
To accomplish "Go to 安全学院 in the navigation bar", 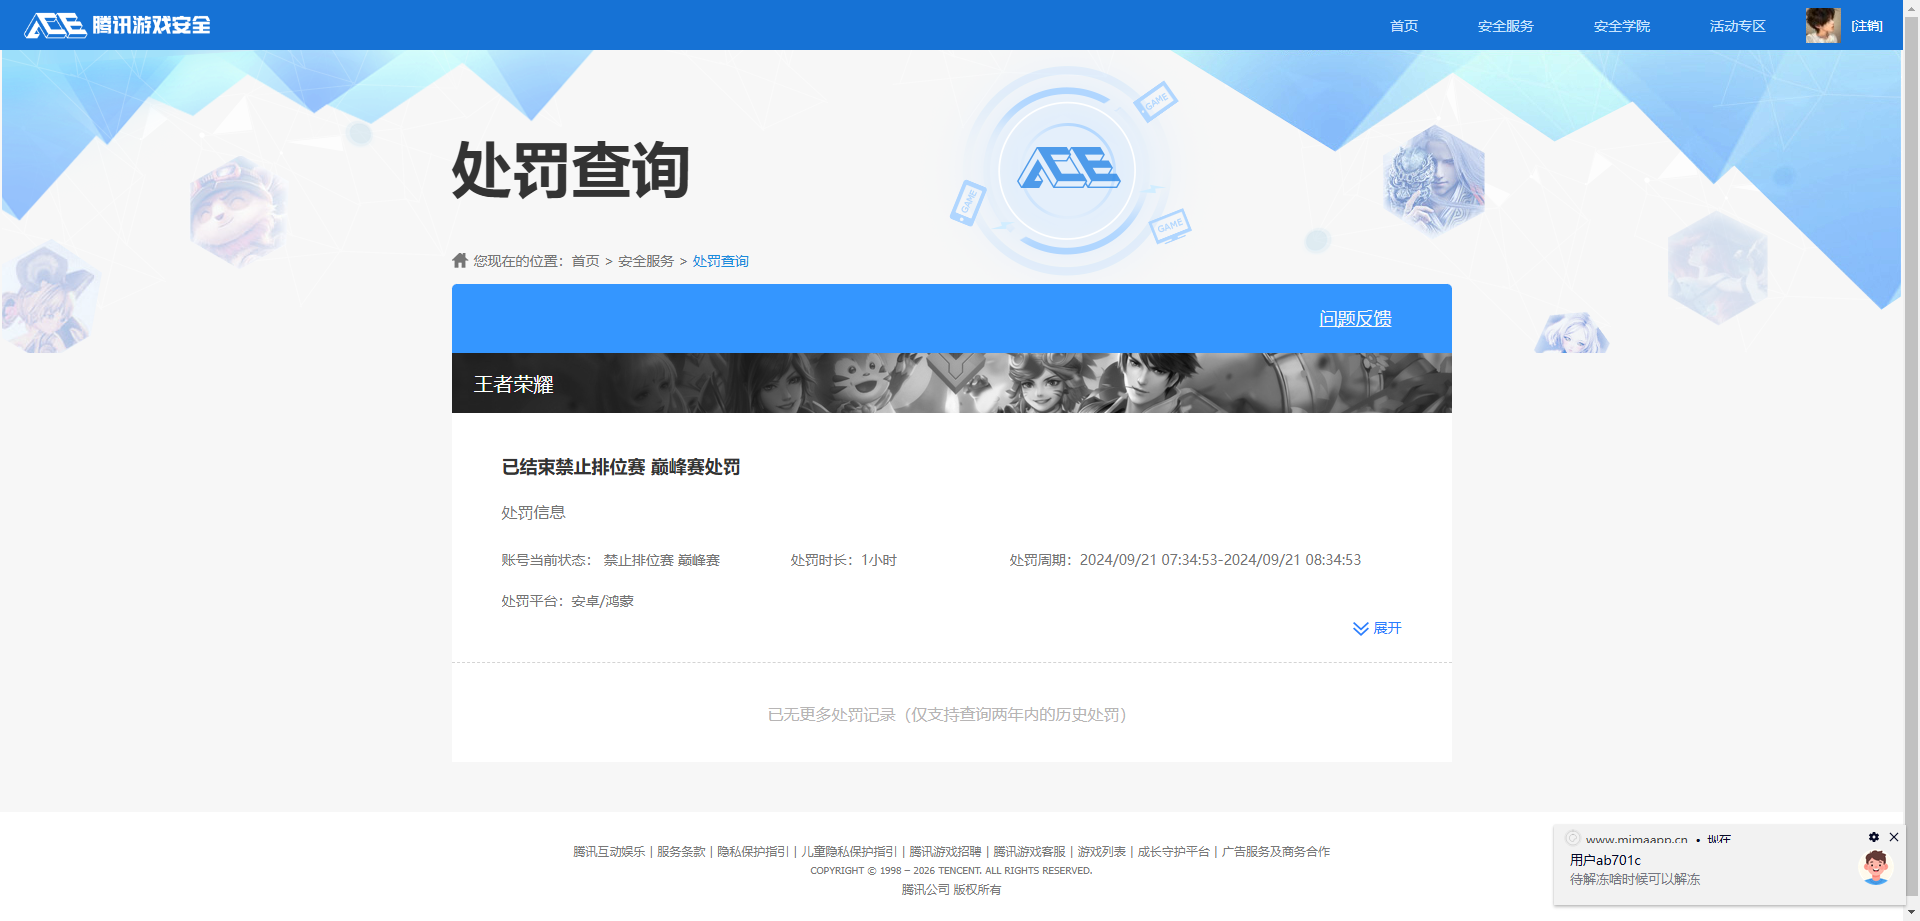I will pos(1621,25).
